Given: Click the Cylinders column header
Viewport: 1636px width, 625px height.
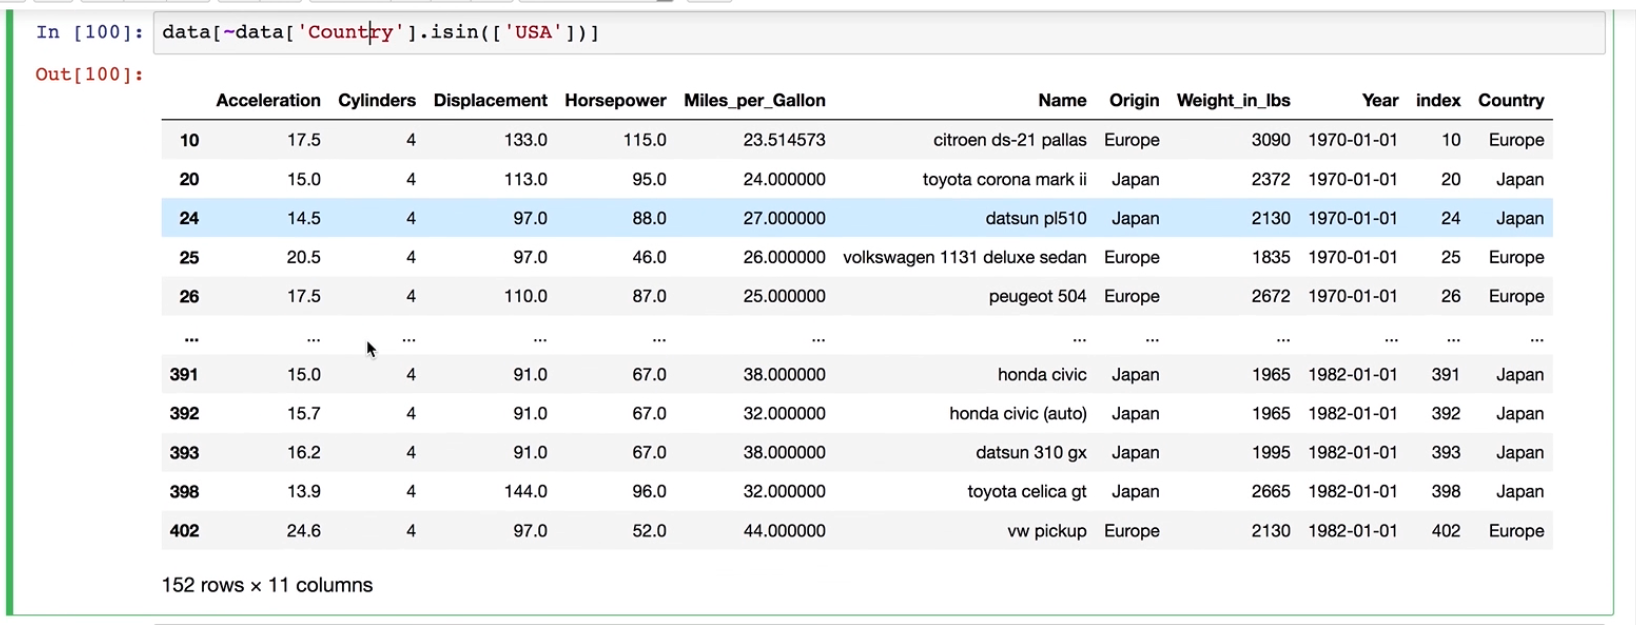Looking at the screenshot, I should [x=377, y=100].
